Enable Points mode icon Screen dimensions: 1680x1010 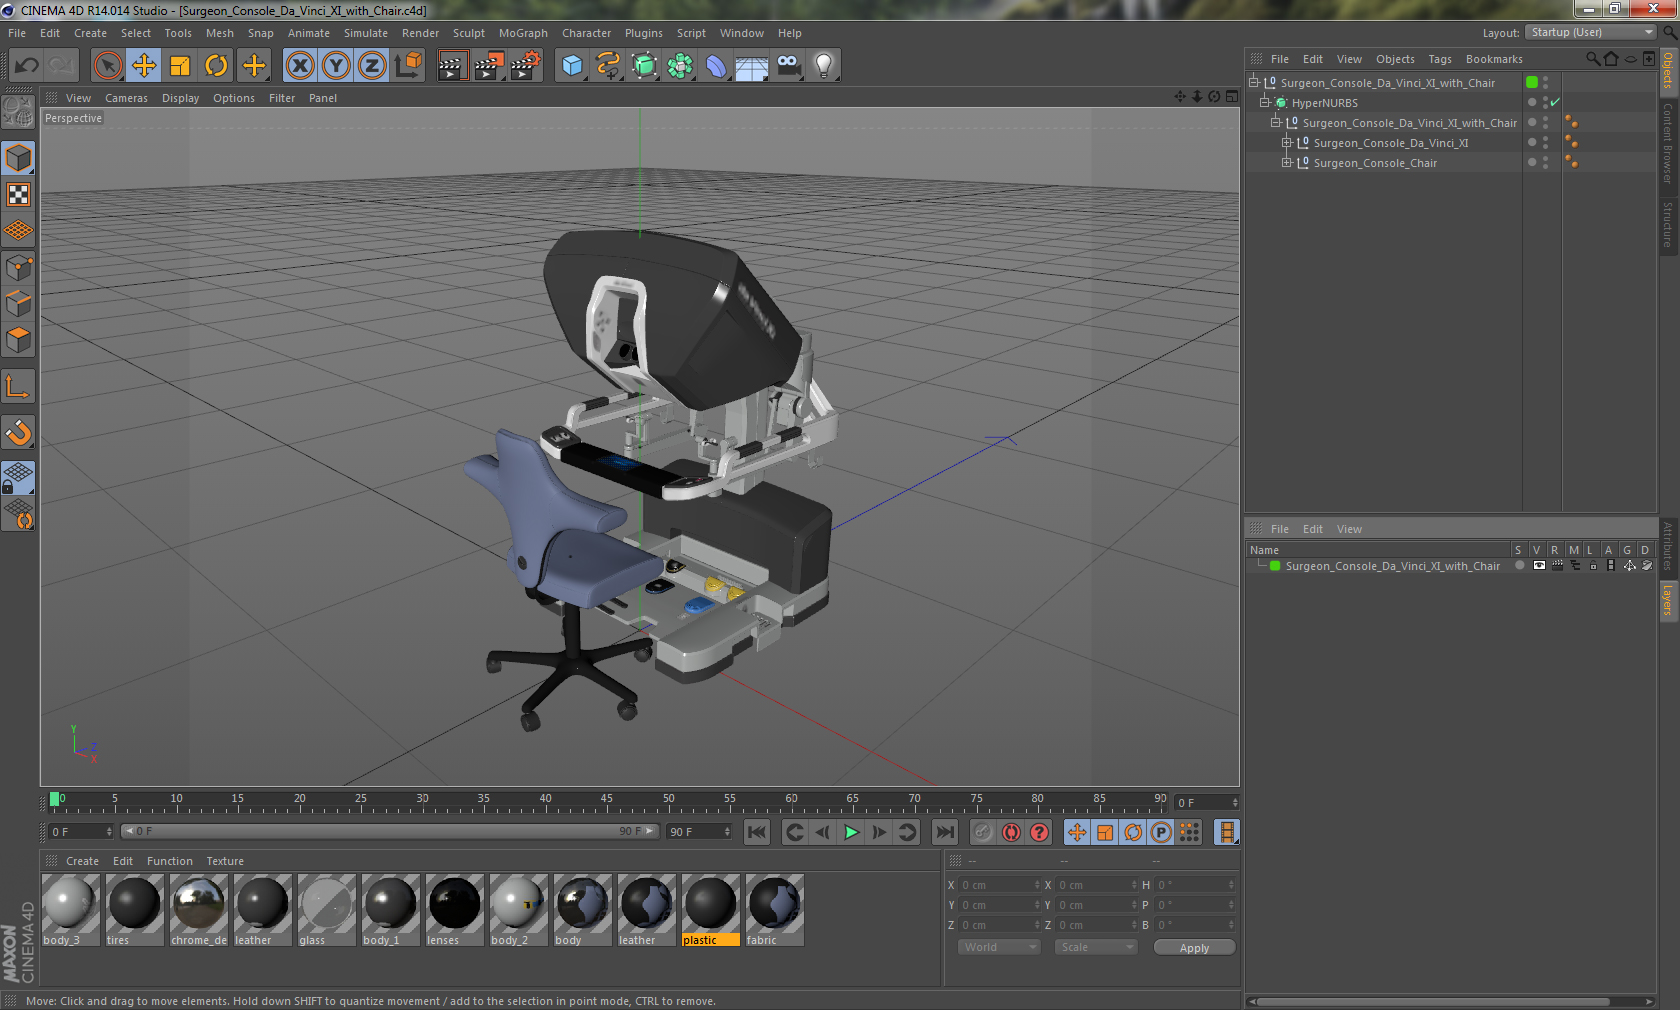18,267
